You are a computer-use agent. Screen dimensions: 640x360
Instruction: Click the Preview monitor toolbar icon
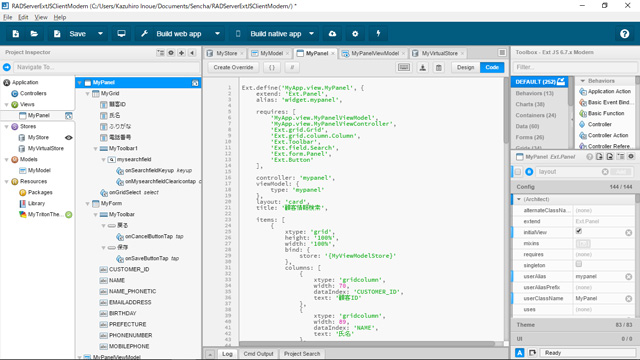click(x=121, y=34)
